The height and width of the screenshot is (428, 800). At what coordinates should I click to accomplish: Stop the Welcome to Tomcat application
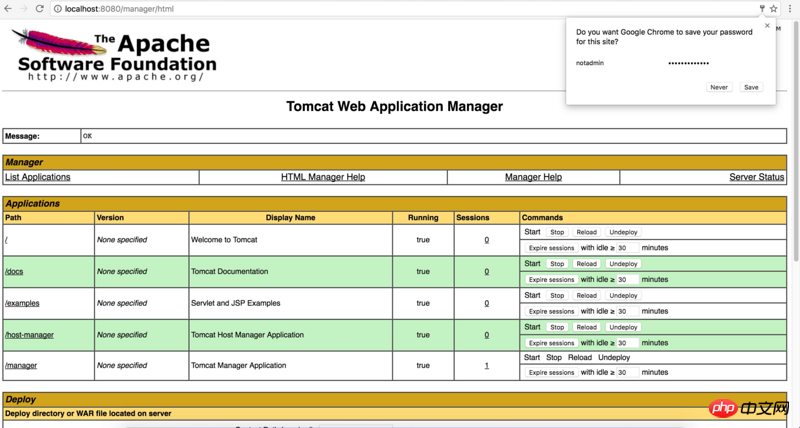(557, 232)
